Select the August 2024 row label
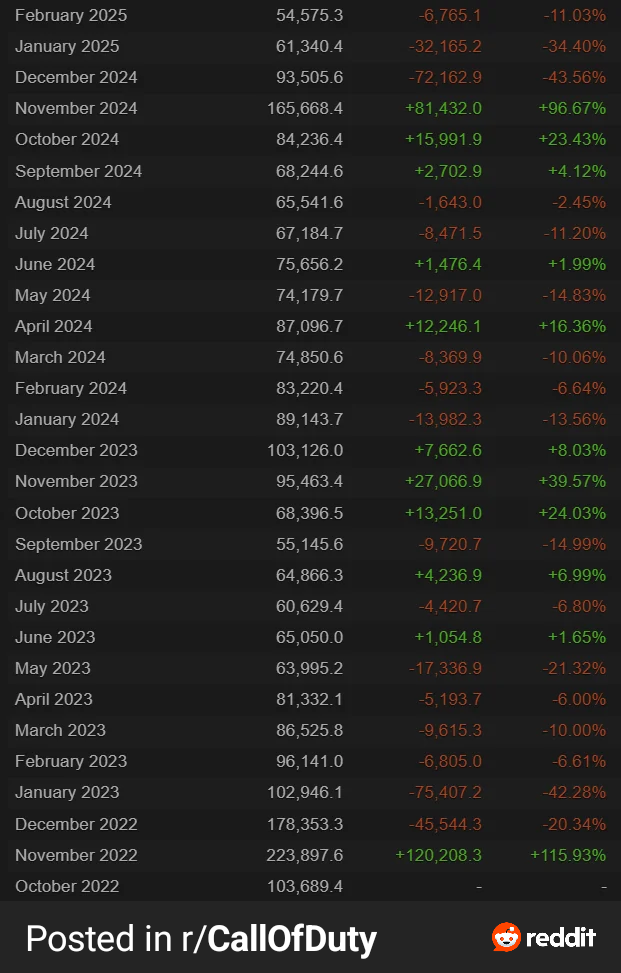This screenshot has height=973, width=621. tap(63, 202)
